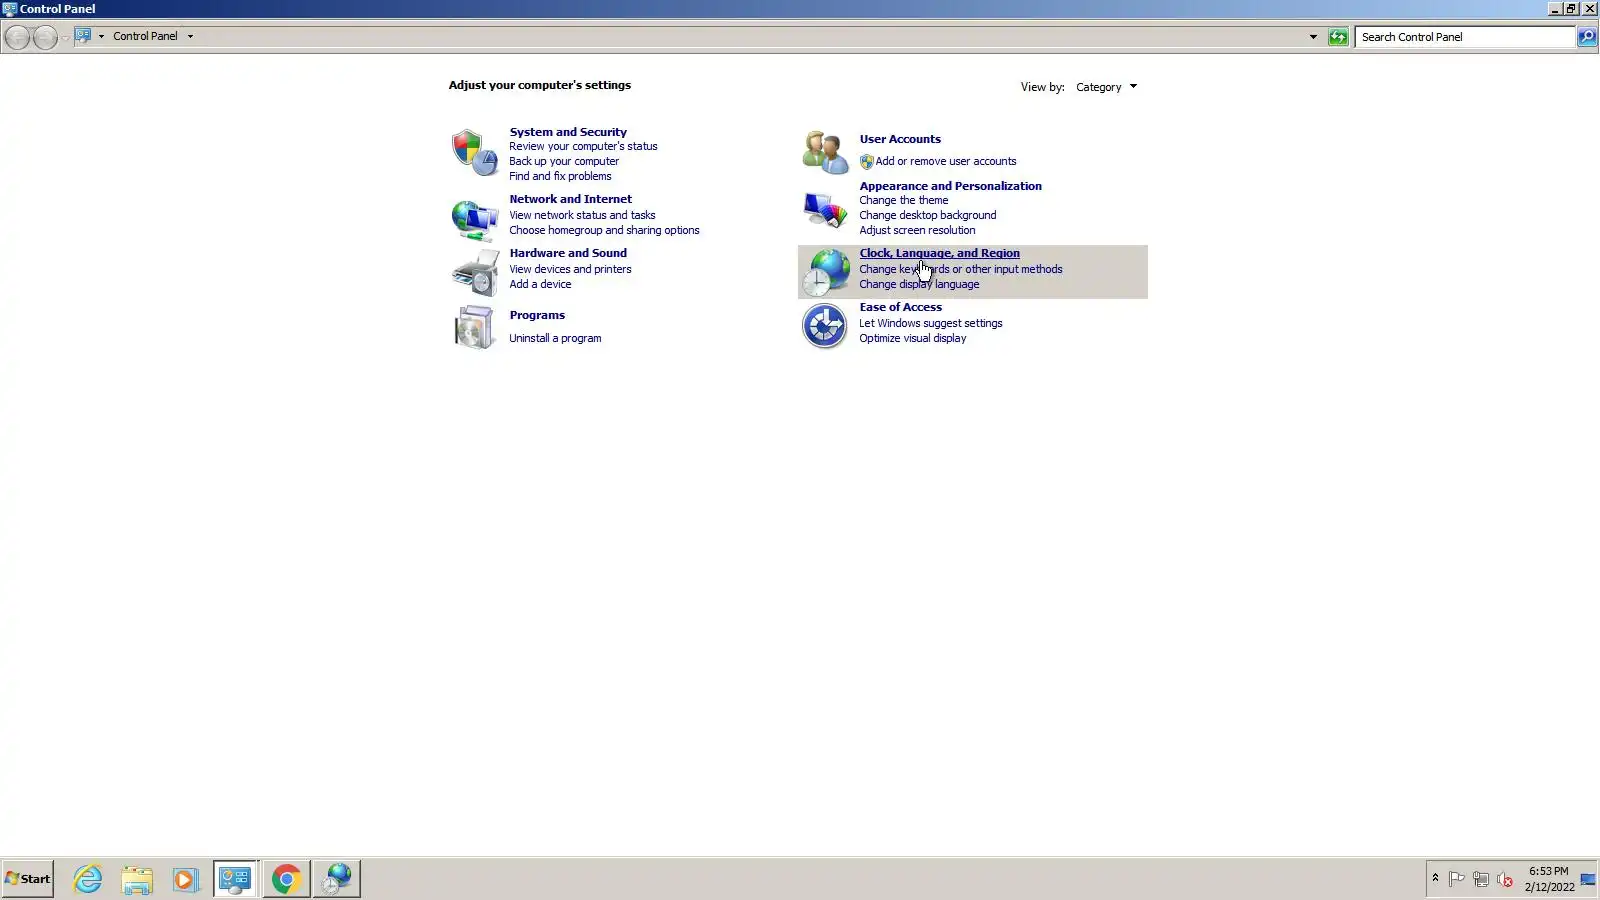Click Let Windows suggest settings link
This screenshot has width=1600, height=900.
coord(931,323)
